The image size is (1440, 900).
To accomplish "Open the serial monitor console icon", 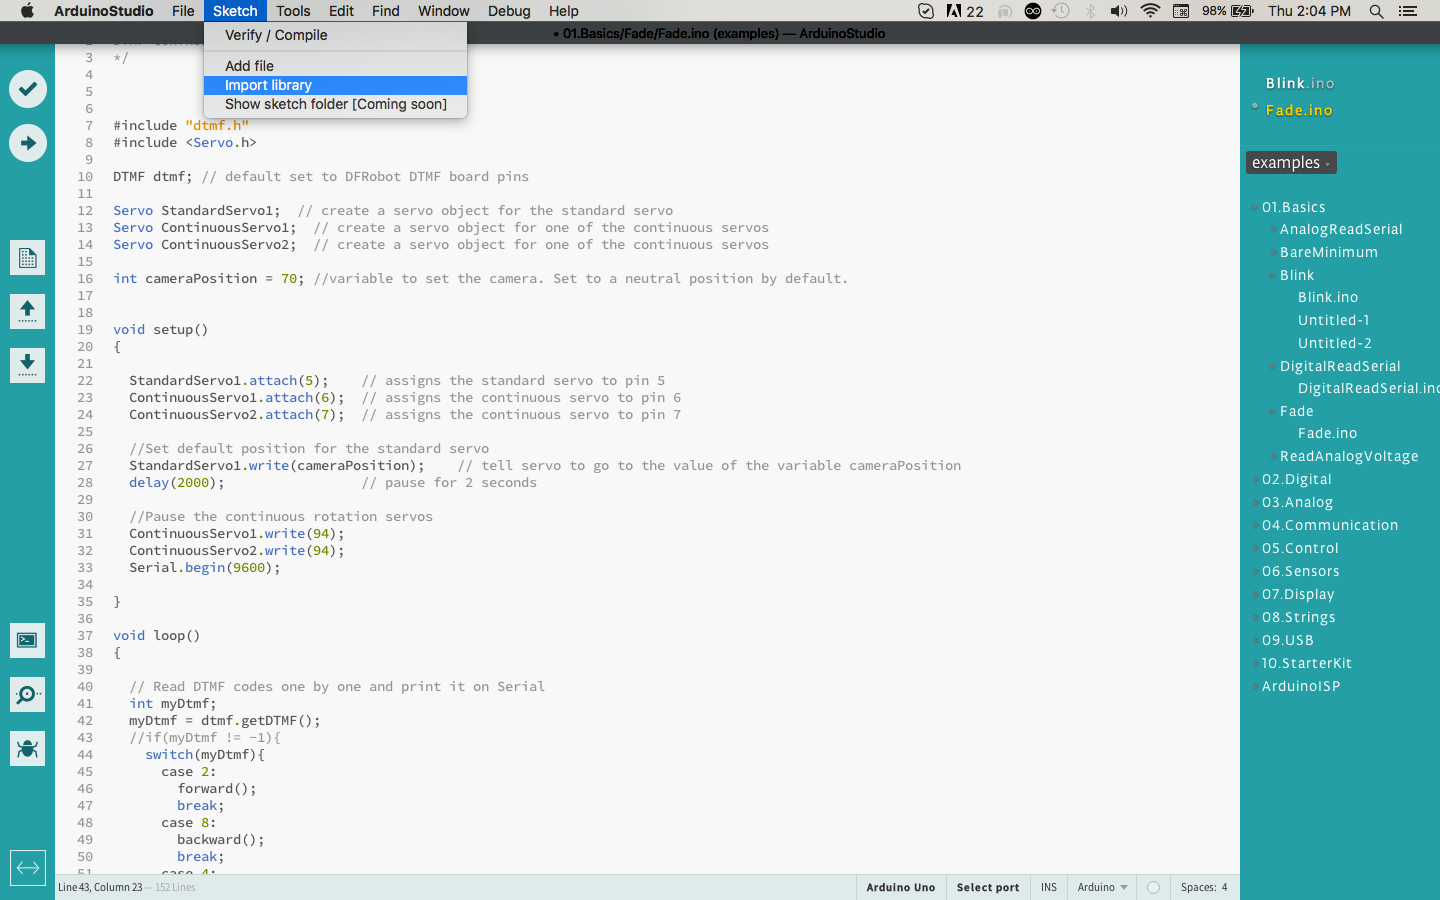I will 28,640.
